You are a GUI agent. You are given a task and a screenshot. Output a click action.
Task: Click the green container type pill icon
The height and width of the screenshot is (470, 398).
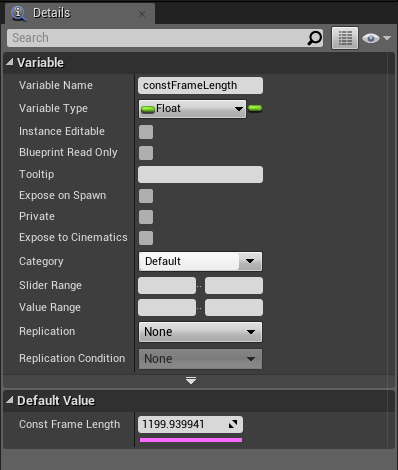255,108
